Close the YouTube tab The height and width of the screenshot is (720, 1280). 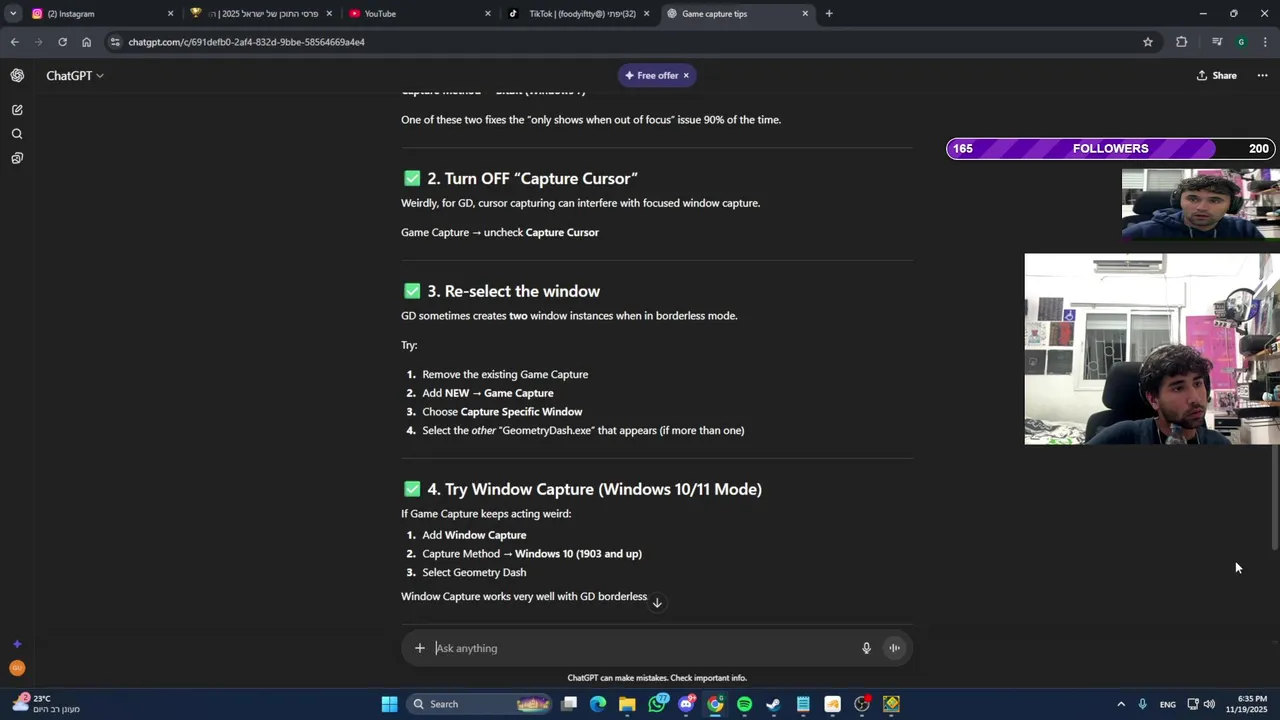point(488,14)
